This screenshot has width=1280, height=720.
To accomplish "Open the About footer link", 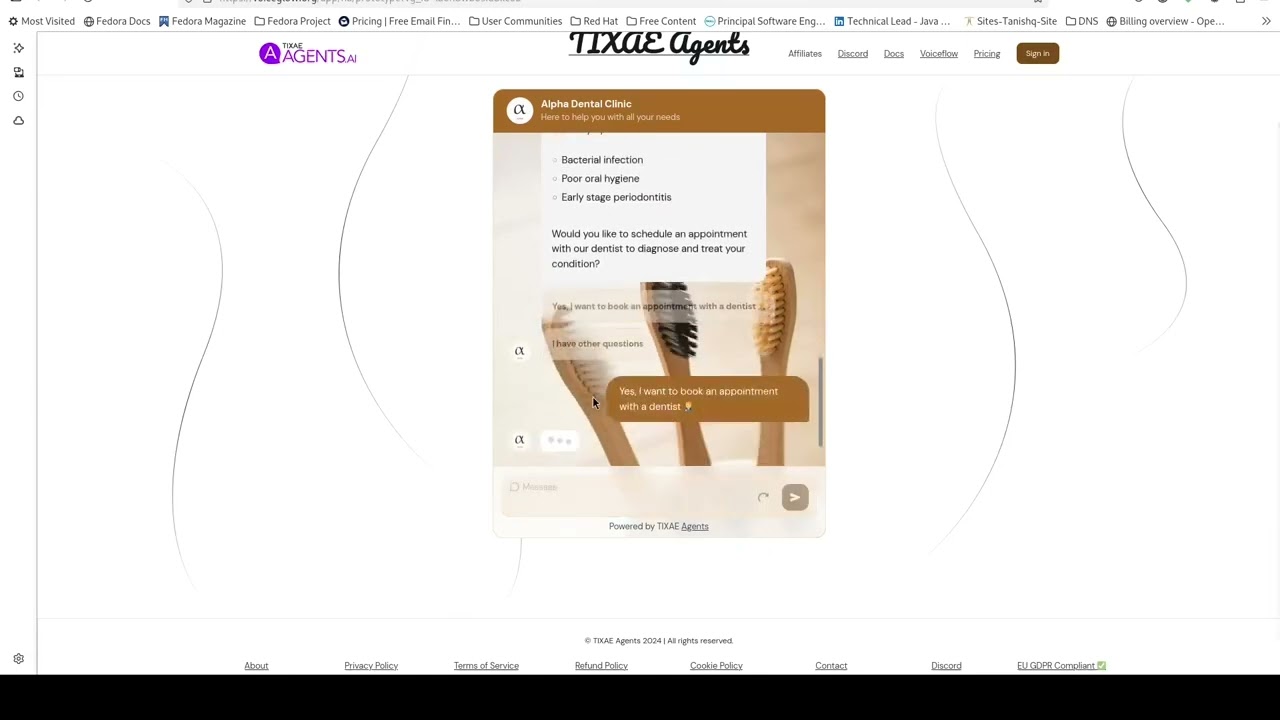I will tap(256, 666).
